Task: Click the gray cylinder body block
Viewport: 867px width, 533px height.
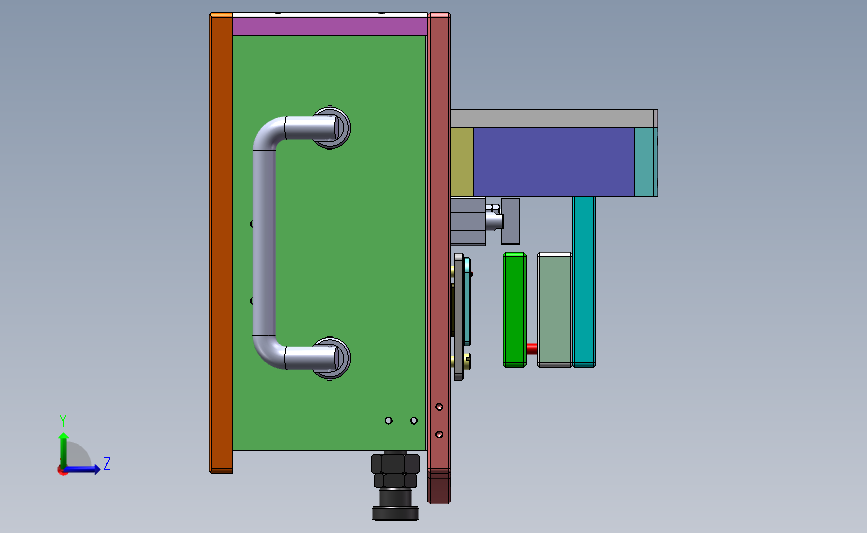Action: [x=468, y=221]
